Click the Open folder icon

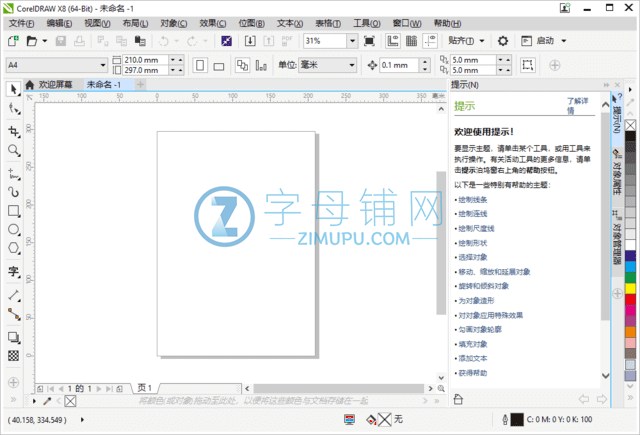pyautogui.click(x=31, y=41)
